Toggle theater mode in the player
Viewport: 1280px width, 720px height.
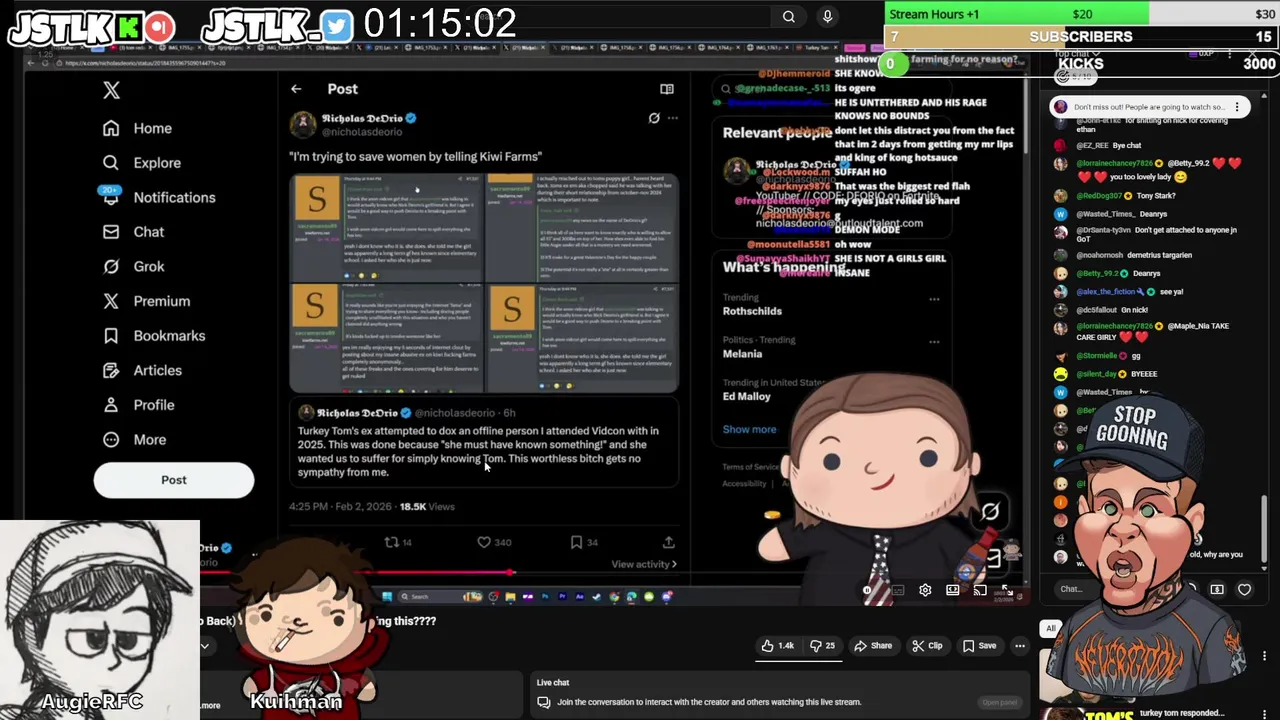[x=953, y=591]
